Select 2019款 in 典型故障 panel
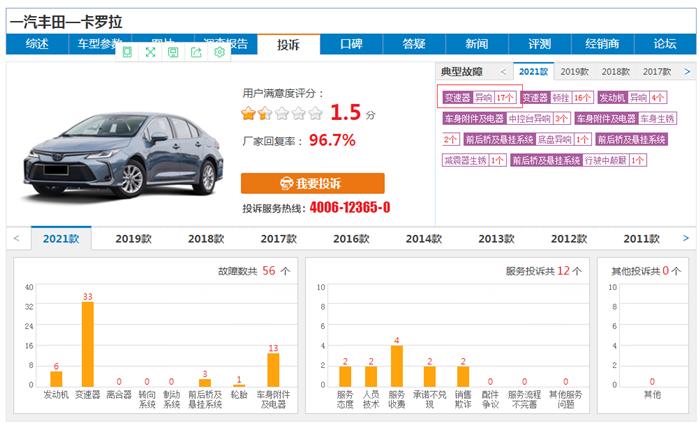 point(575,71)
